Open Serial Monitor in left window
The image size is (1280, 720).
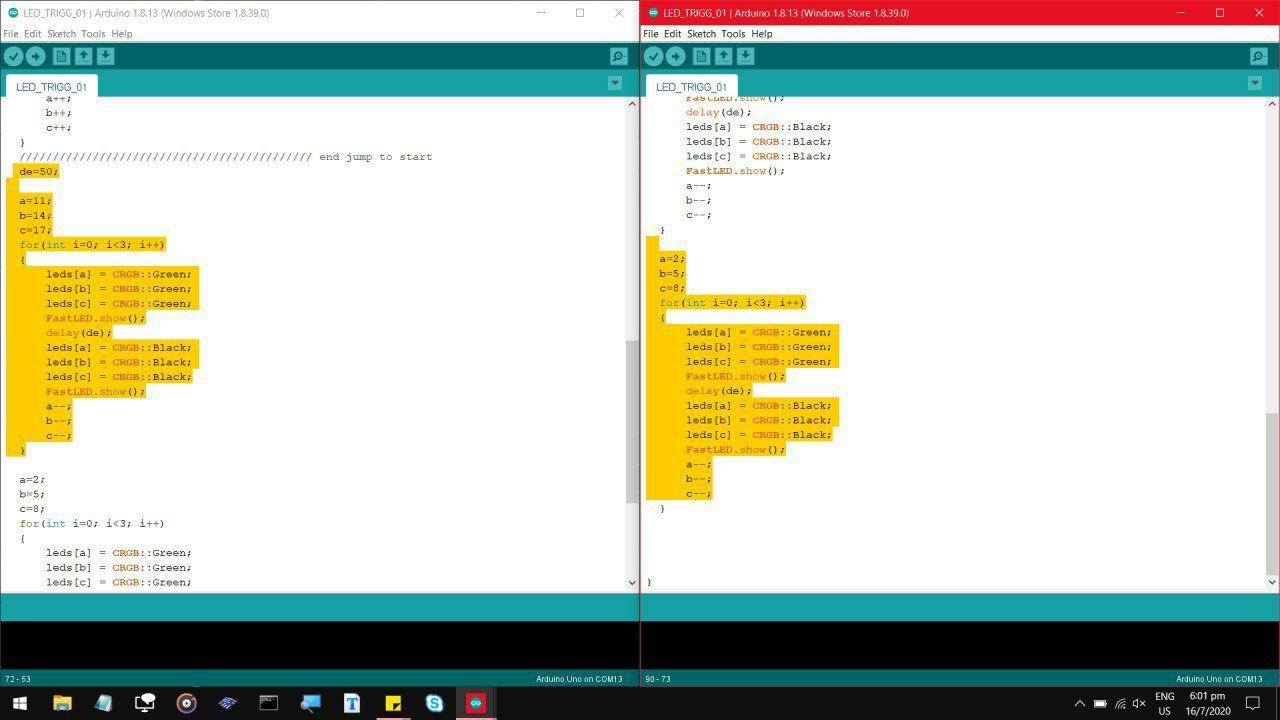point(618,57)
